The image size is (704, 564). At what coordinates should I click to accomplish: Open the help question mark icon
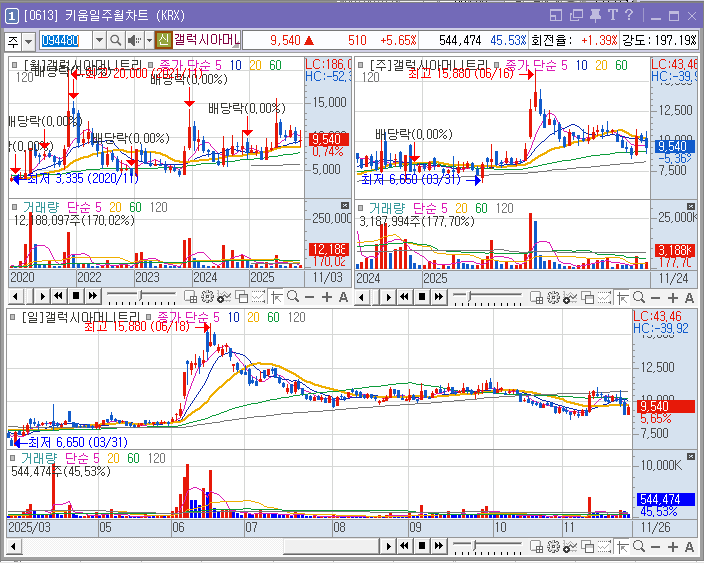(x=629, y=15)
